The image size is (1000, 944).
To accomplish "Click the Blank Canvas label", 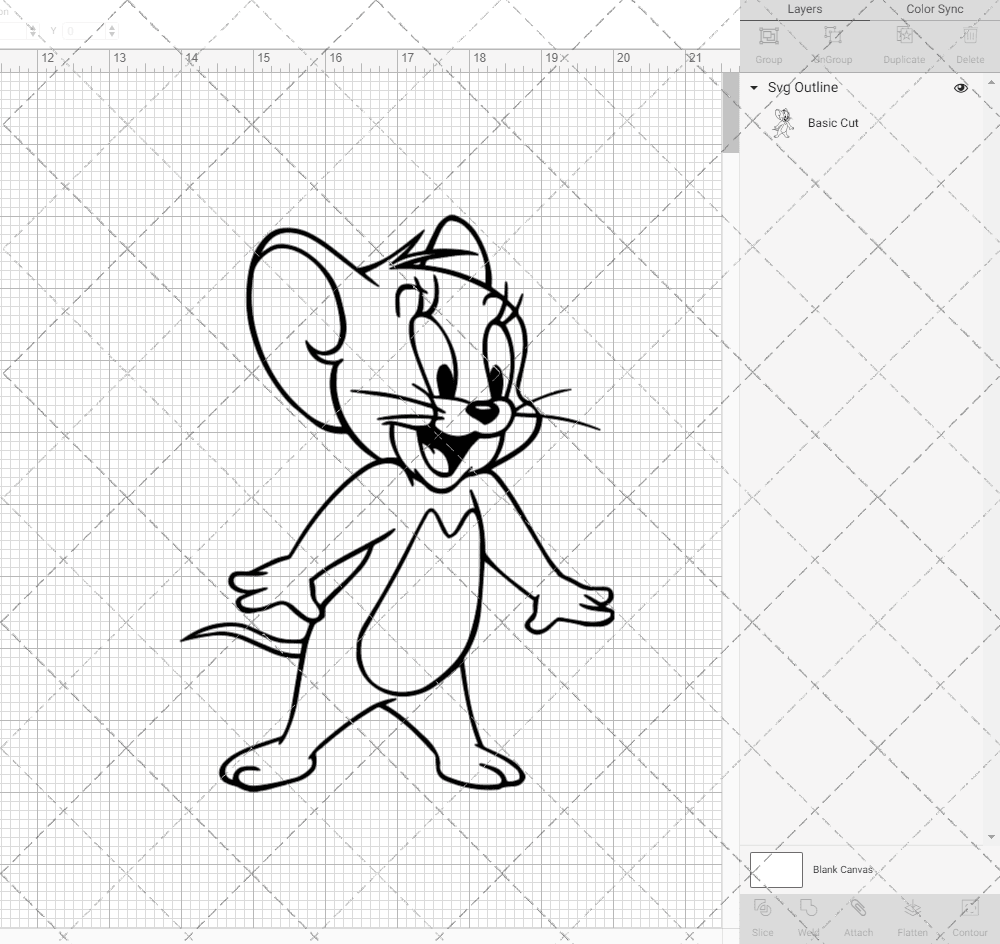I will click(x=842, y=870).
